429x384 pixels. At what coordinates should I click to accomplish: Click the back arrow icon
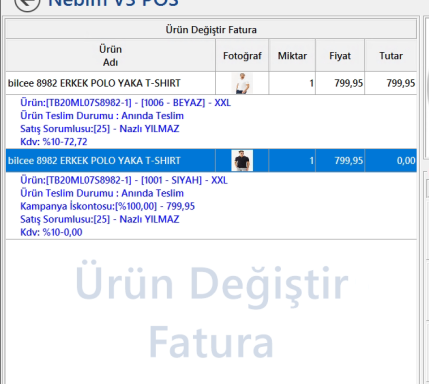(27, 3)
